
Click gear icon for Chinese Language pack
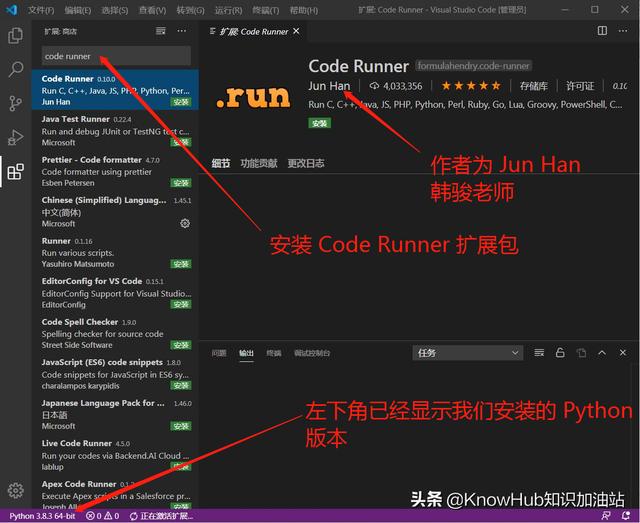pos(185,223)
